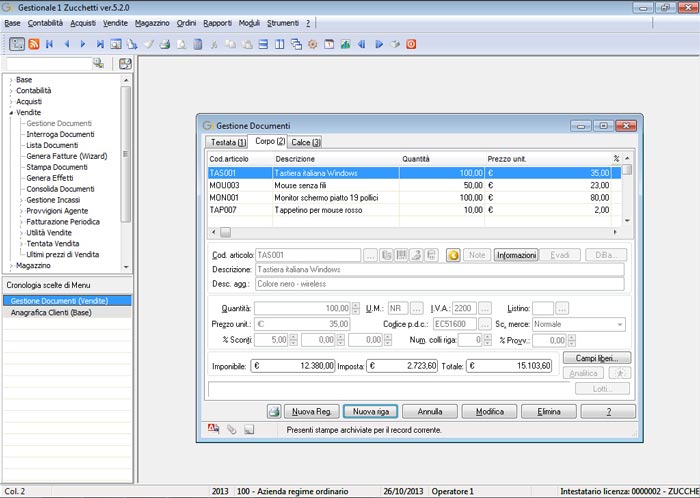Image resolution: width=700 pixels, height=498 pixels.
Task: Switch to the Calce (3) tab
Action: point(306,142)
